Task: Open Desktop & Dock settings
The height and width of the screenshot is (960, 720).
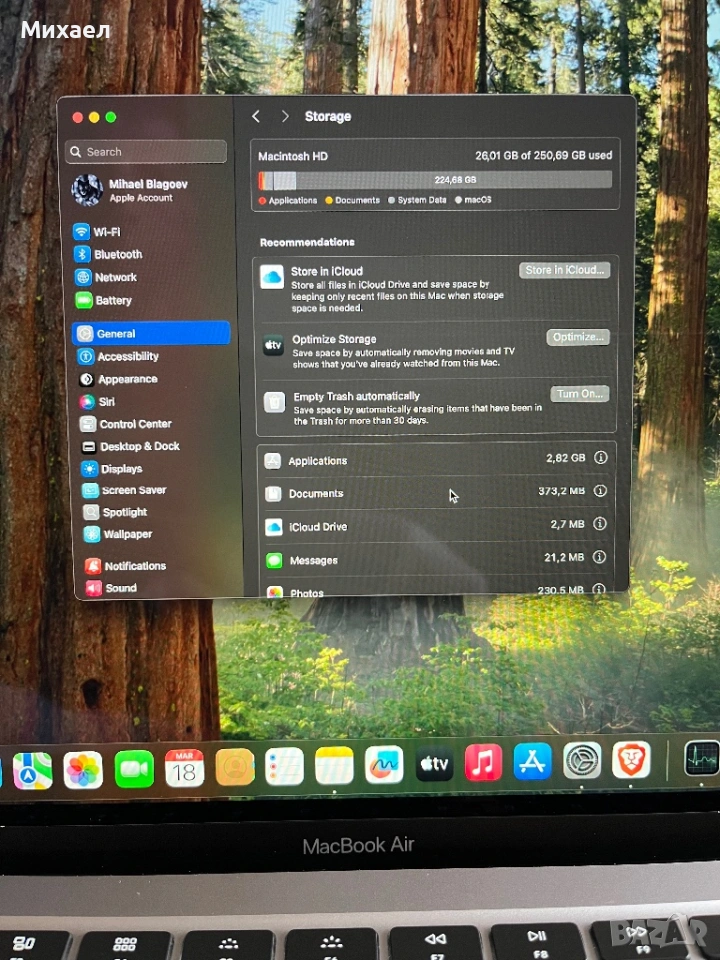Action: pyautogui.click(x=130, y=446)
